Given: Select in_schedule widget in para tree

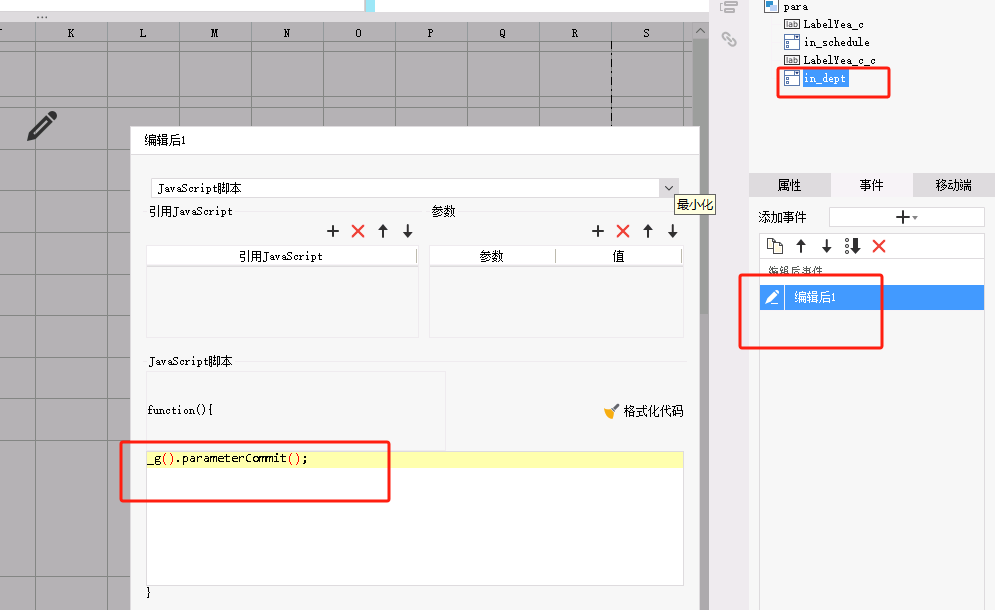Looking at the screenshot, I should tap(836, 42).
